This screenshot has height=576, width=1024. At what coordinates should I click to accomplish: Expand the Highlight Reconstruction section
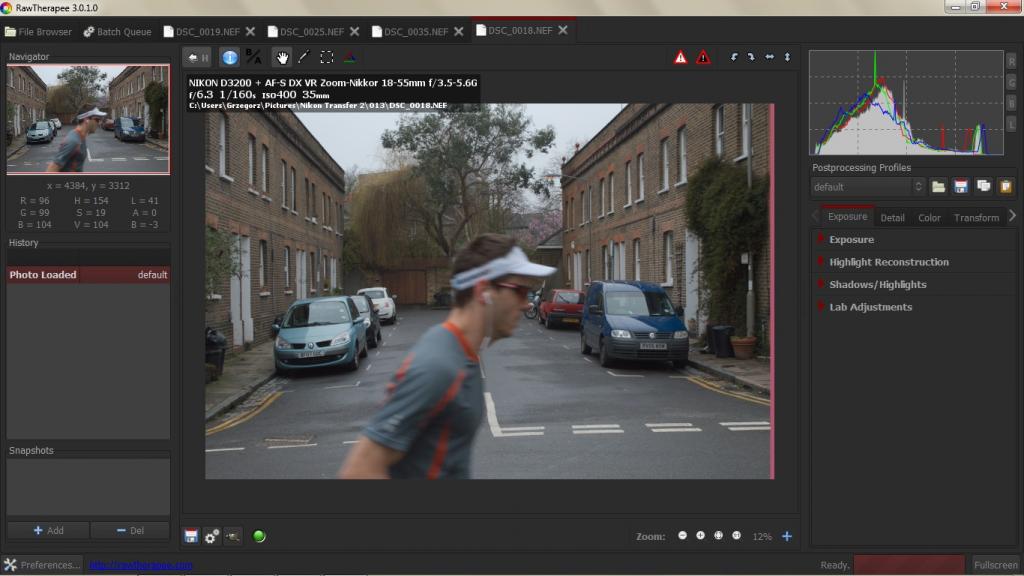click(x=888, y=262)
